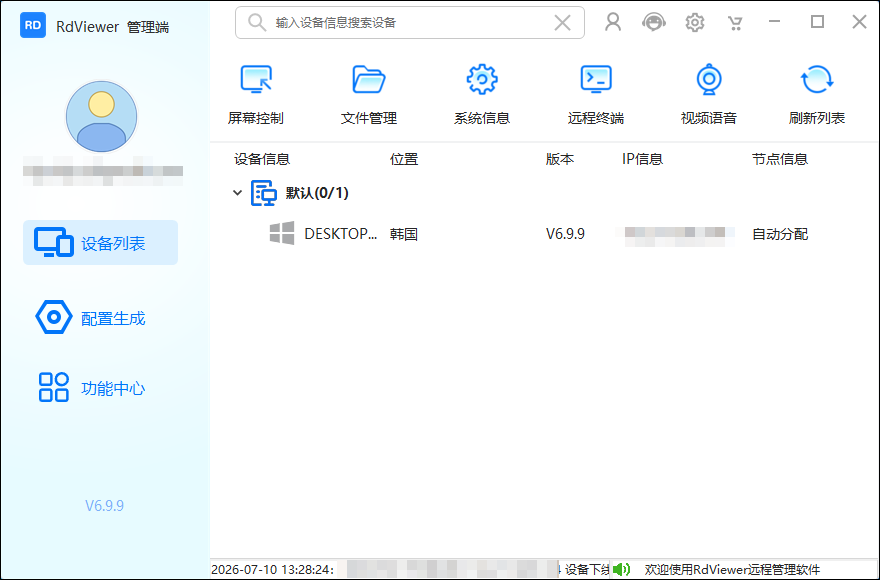Click the 韩国 location cell

point(404,234)
